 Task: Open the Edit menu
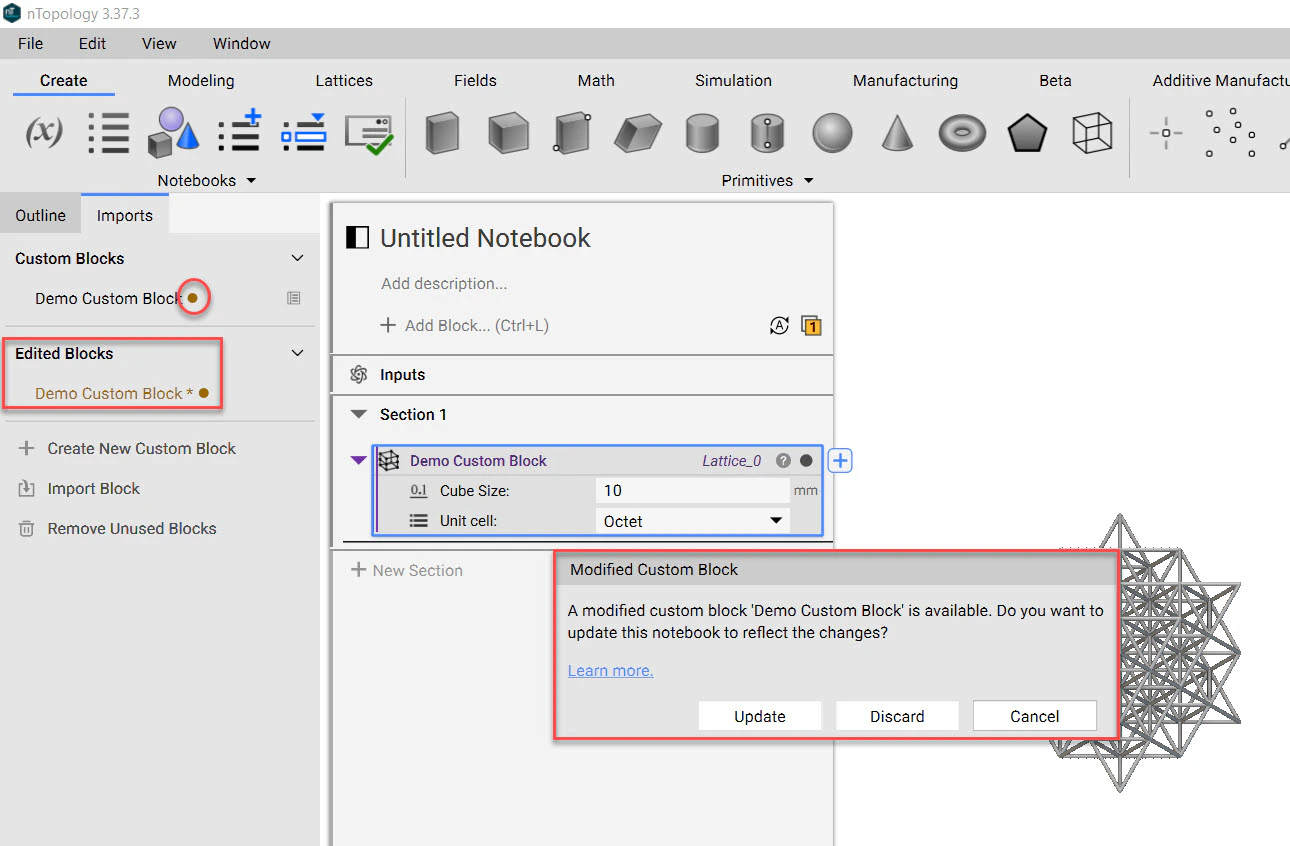92,43
